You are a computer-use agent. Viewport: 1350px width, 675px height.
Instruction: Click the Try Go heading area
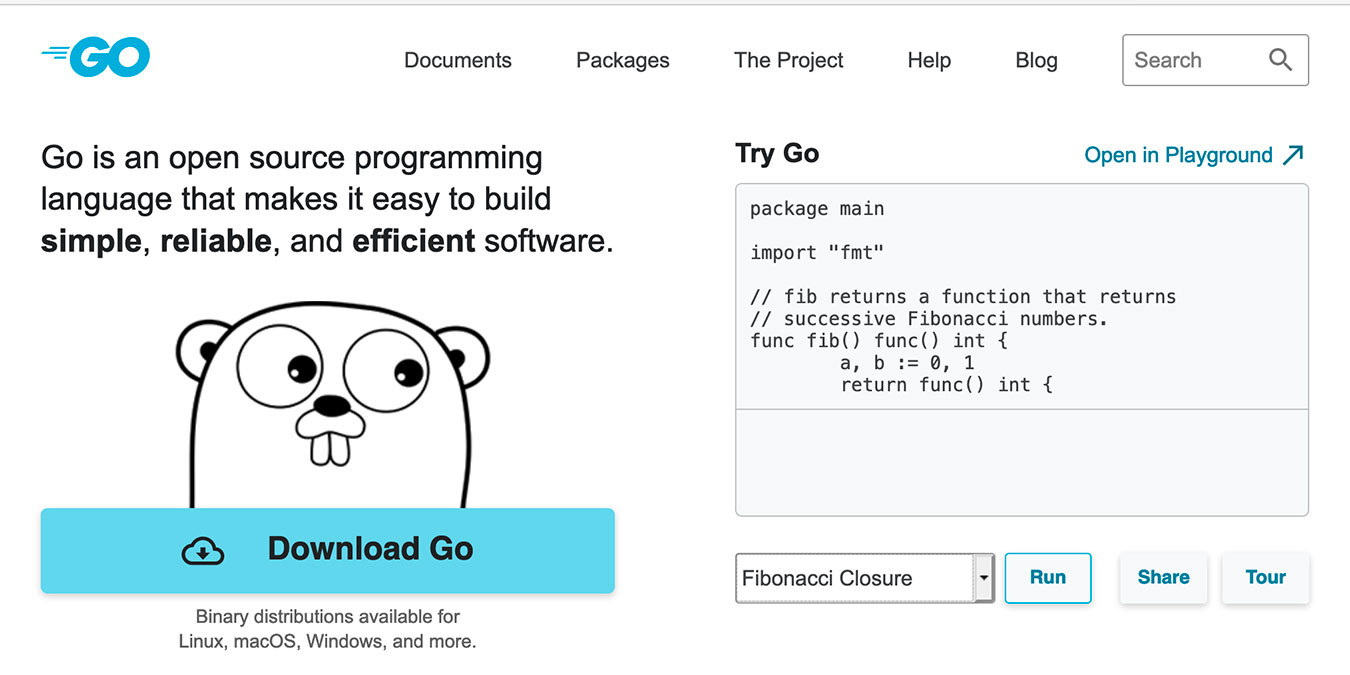click(x=778, y=153)
